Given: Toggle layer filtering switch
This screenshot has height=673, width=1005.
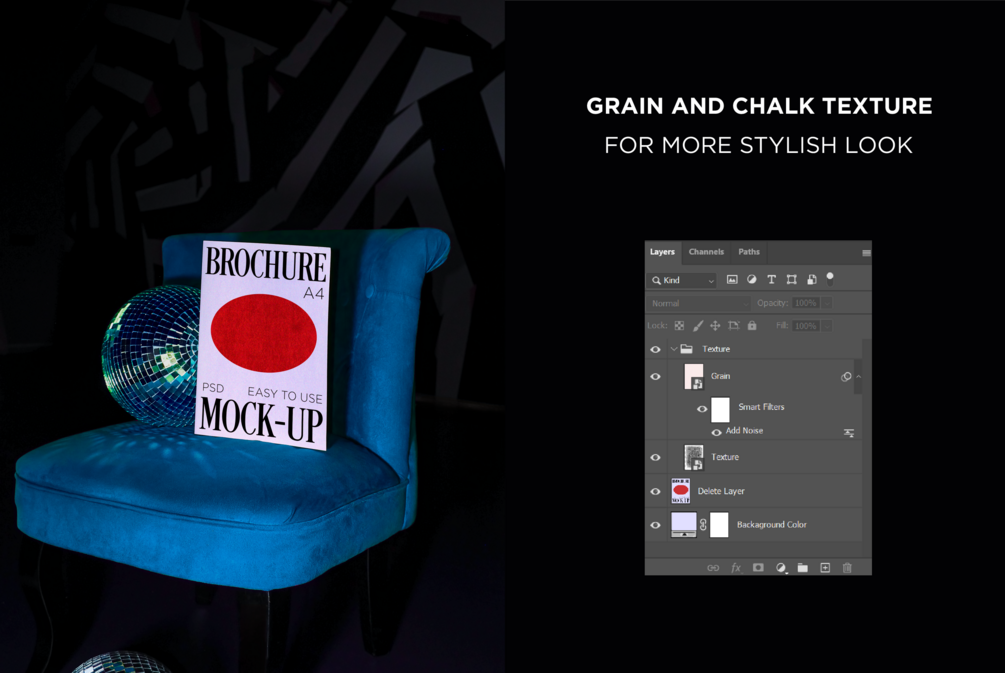Looking at the screenshot, I should tap(830, 278).
